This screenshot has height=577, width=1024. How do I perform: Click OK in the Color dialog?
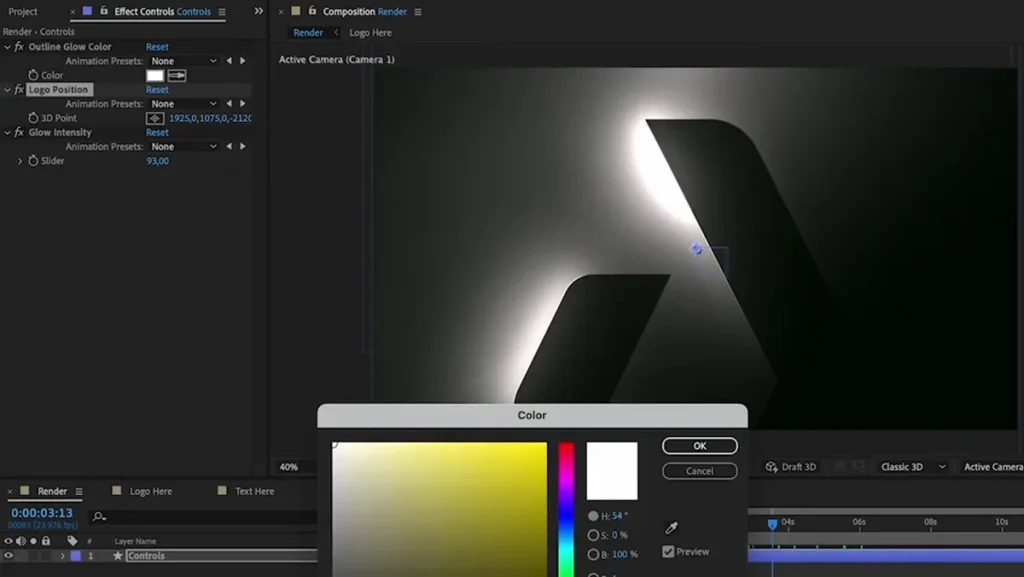point(699,446)
